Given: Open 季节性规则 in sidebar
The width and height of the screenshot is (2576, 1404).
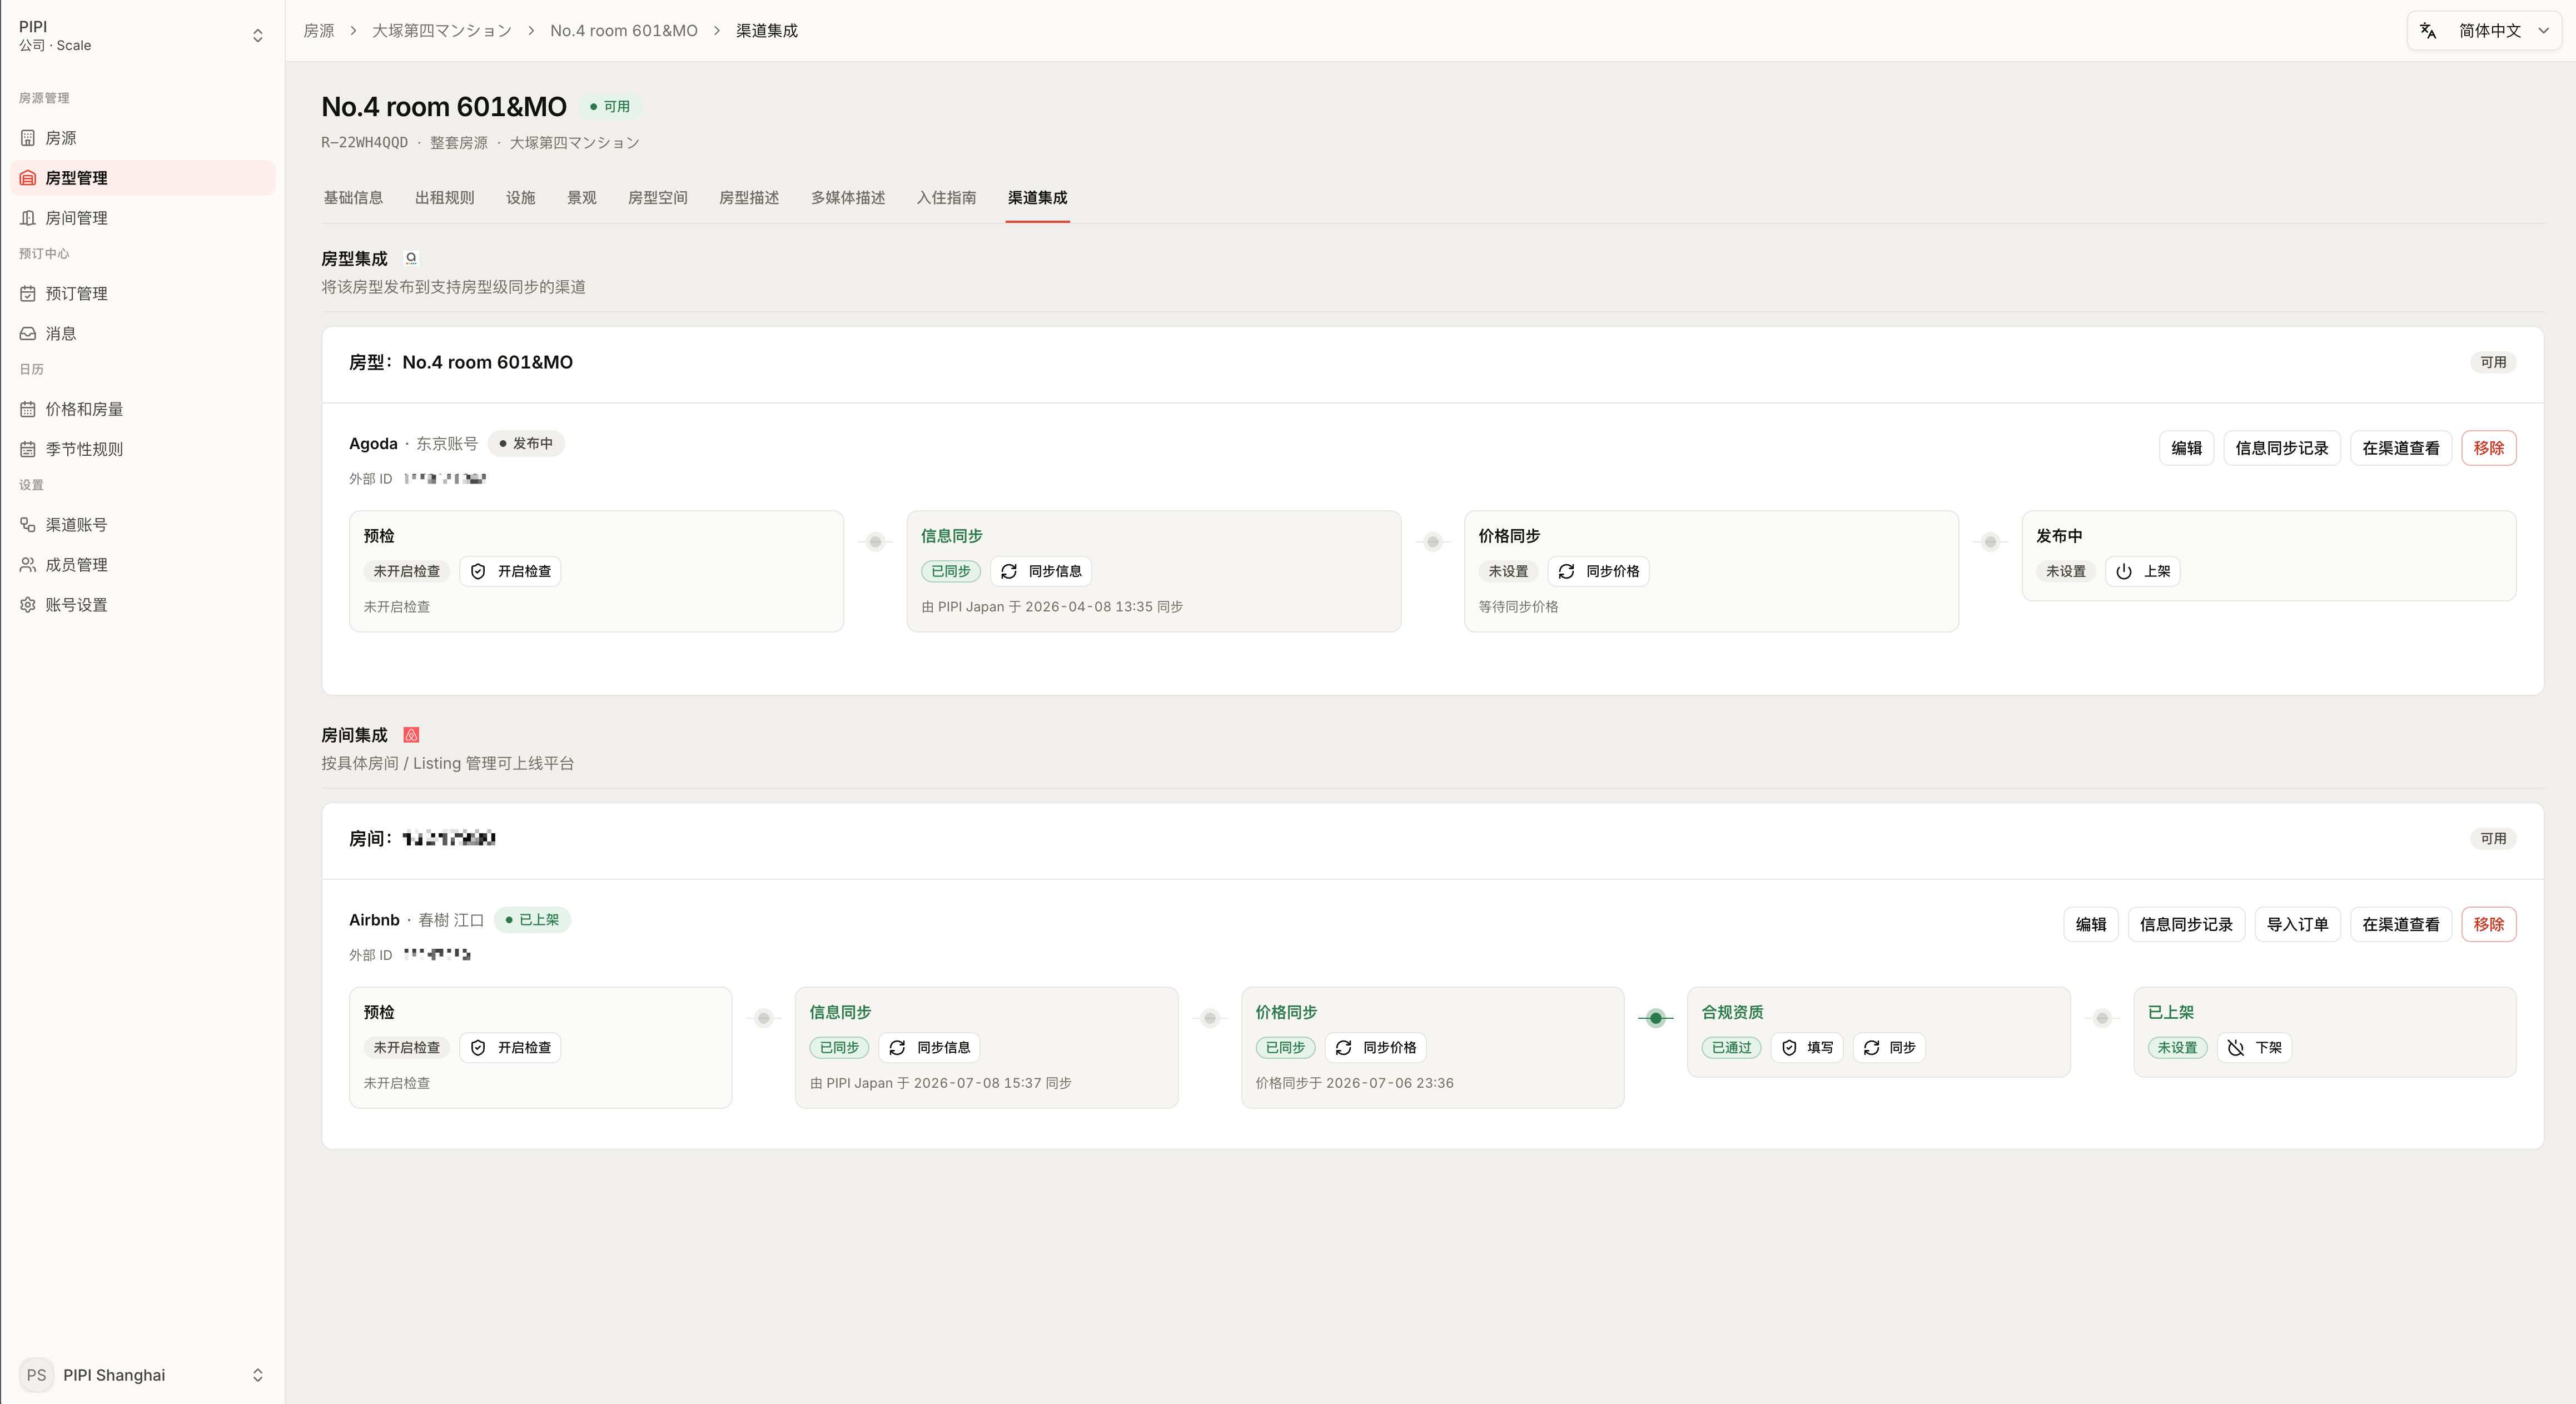Looking at the screenshot, I should (x=142, y=449).
